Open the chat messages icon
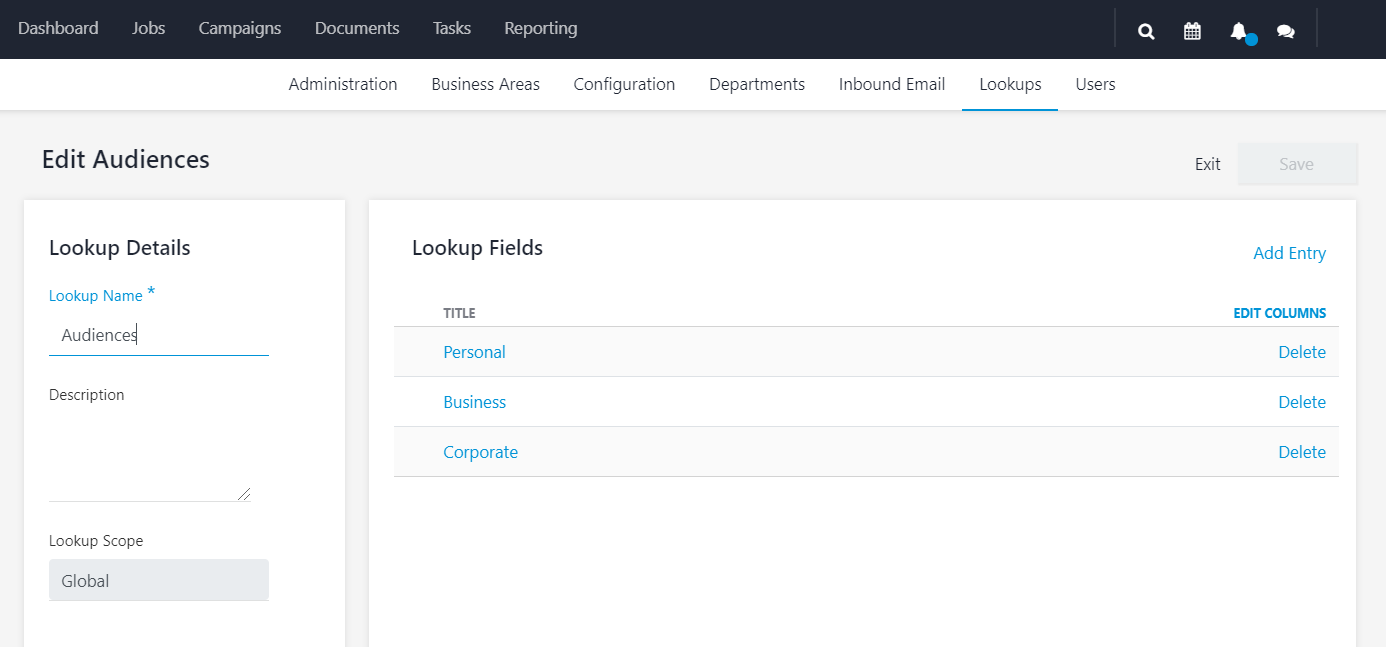1386x647 pixels. click(x=1286, y=31)
